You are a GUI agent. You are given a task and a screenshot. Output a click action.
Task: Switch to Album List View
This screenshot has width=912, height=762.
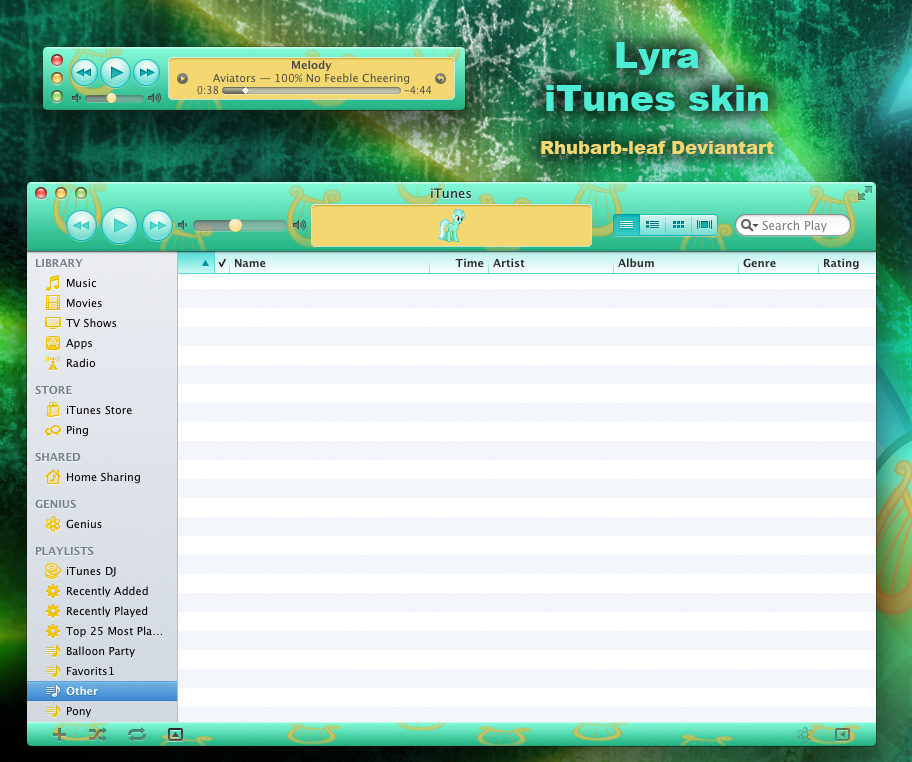(x=652, y=224)
